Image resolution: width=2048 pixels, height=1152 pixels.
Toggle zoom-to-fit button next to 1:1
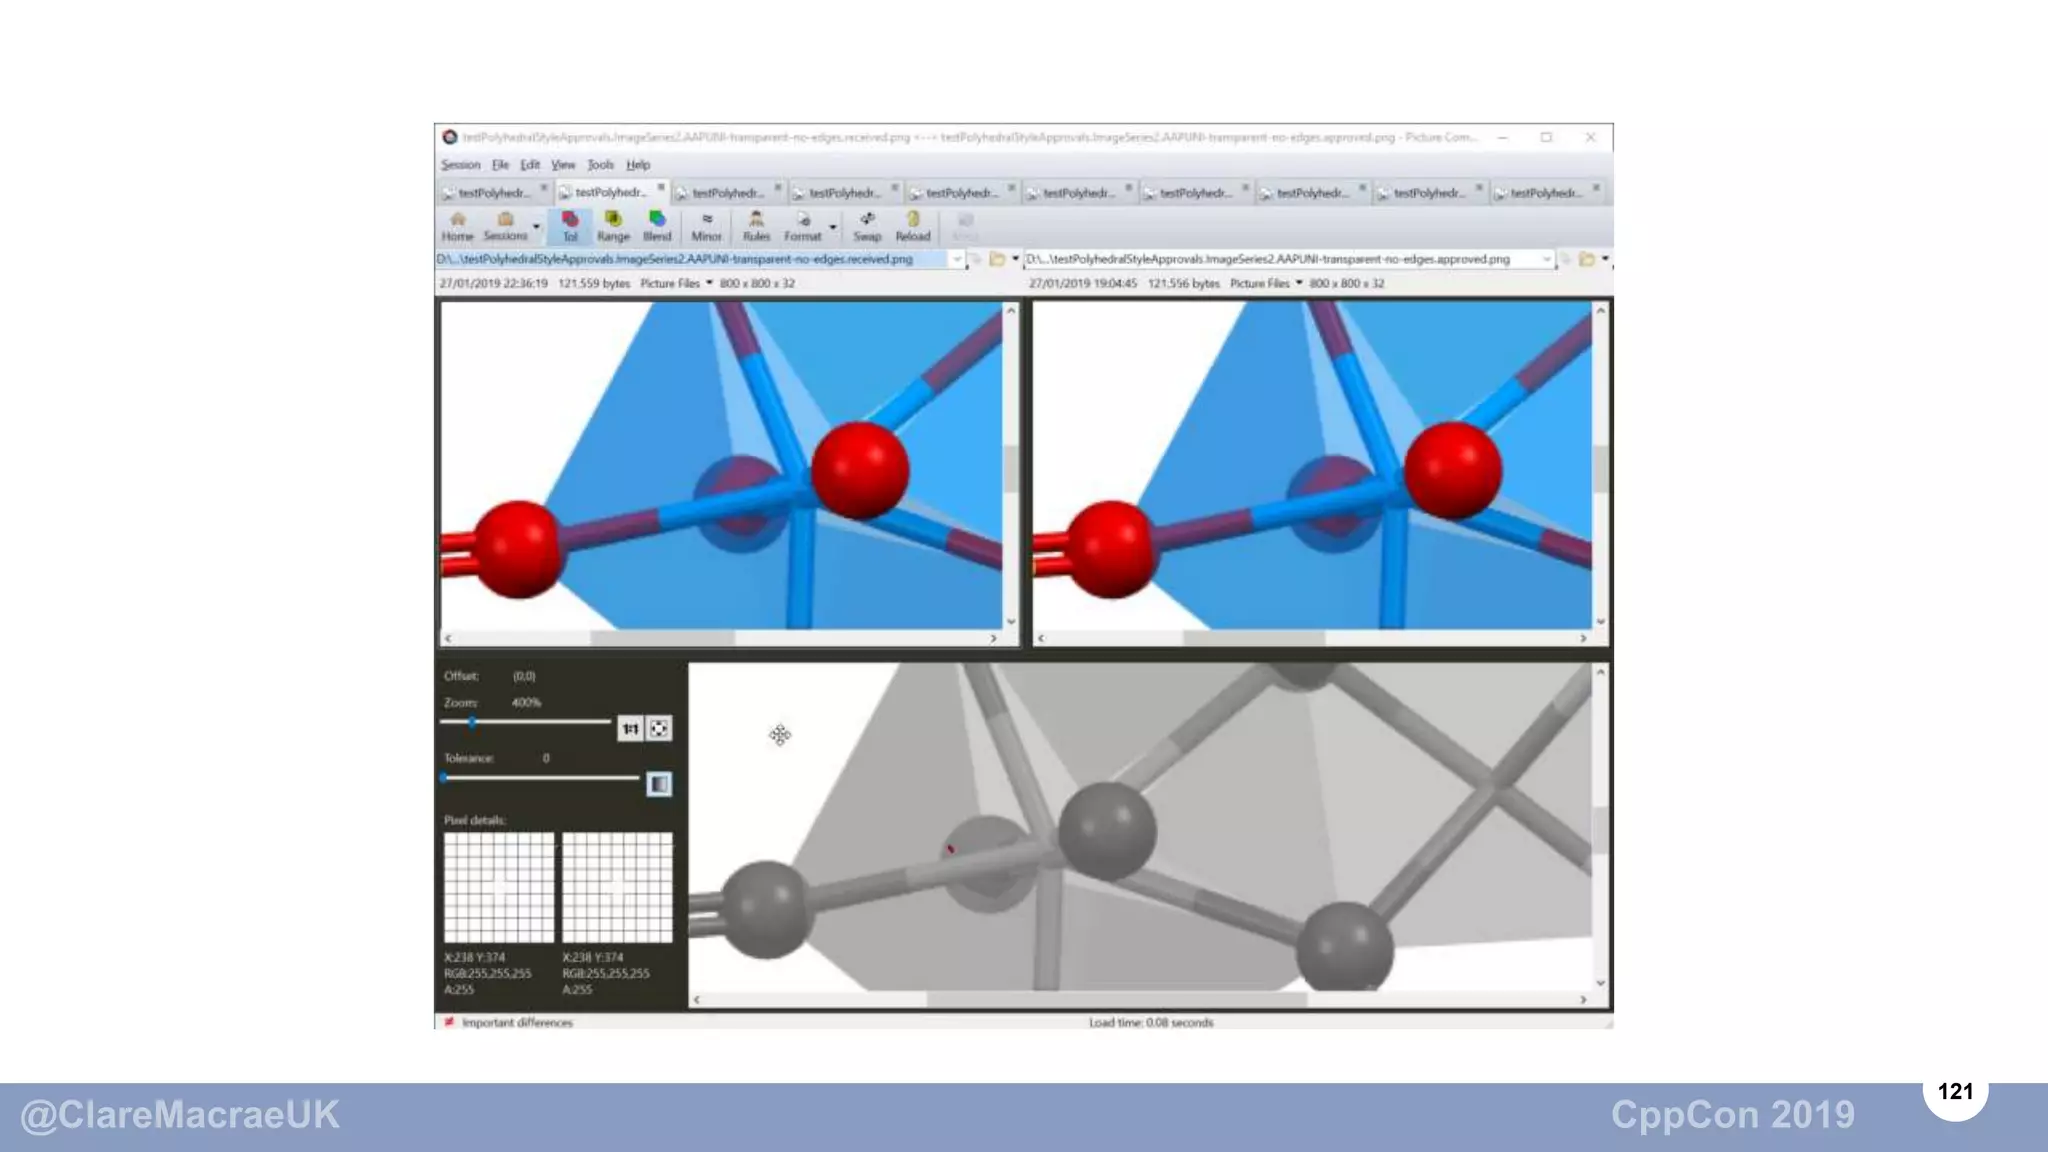point(659,729)
